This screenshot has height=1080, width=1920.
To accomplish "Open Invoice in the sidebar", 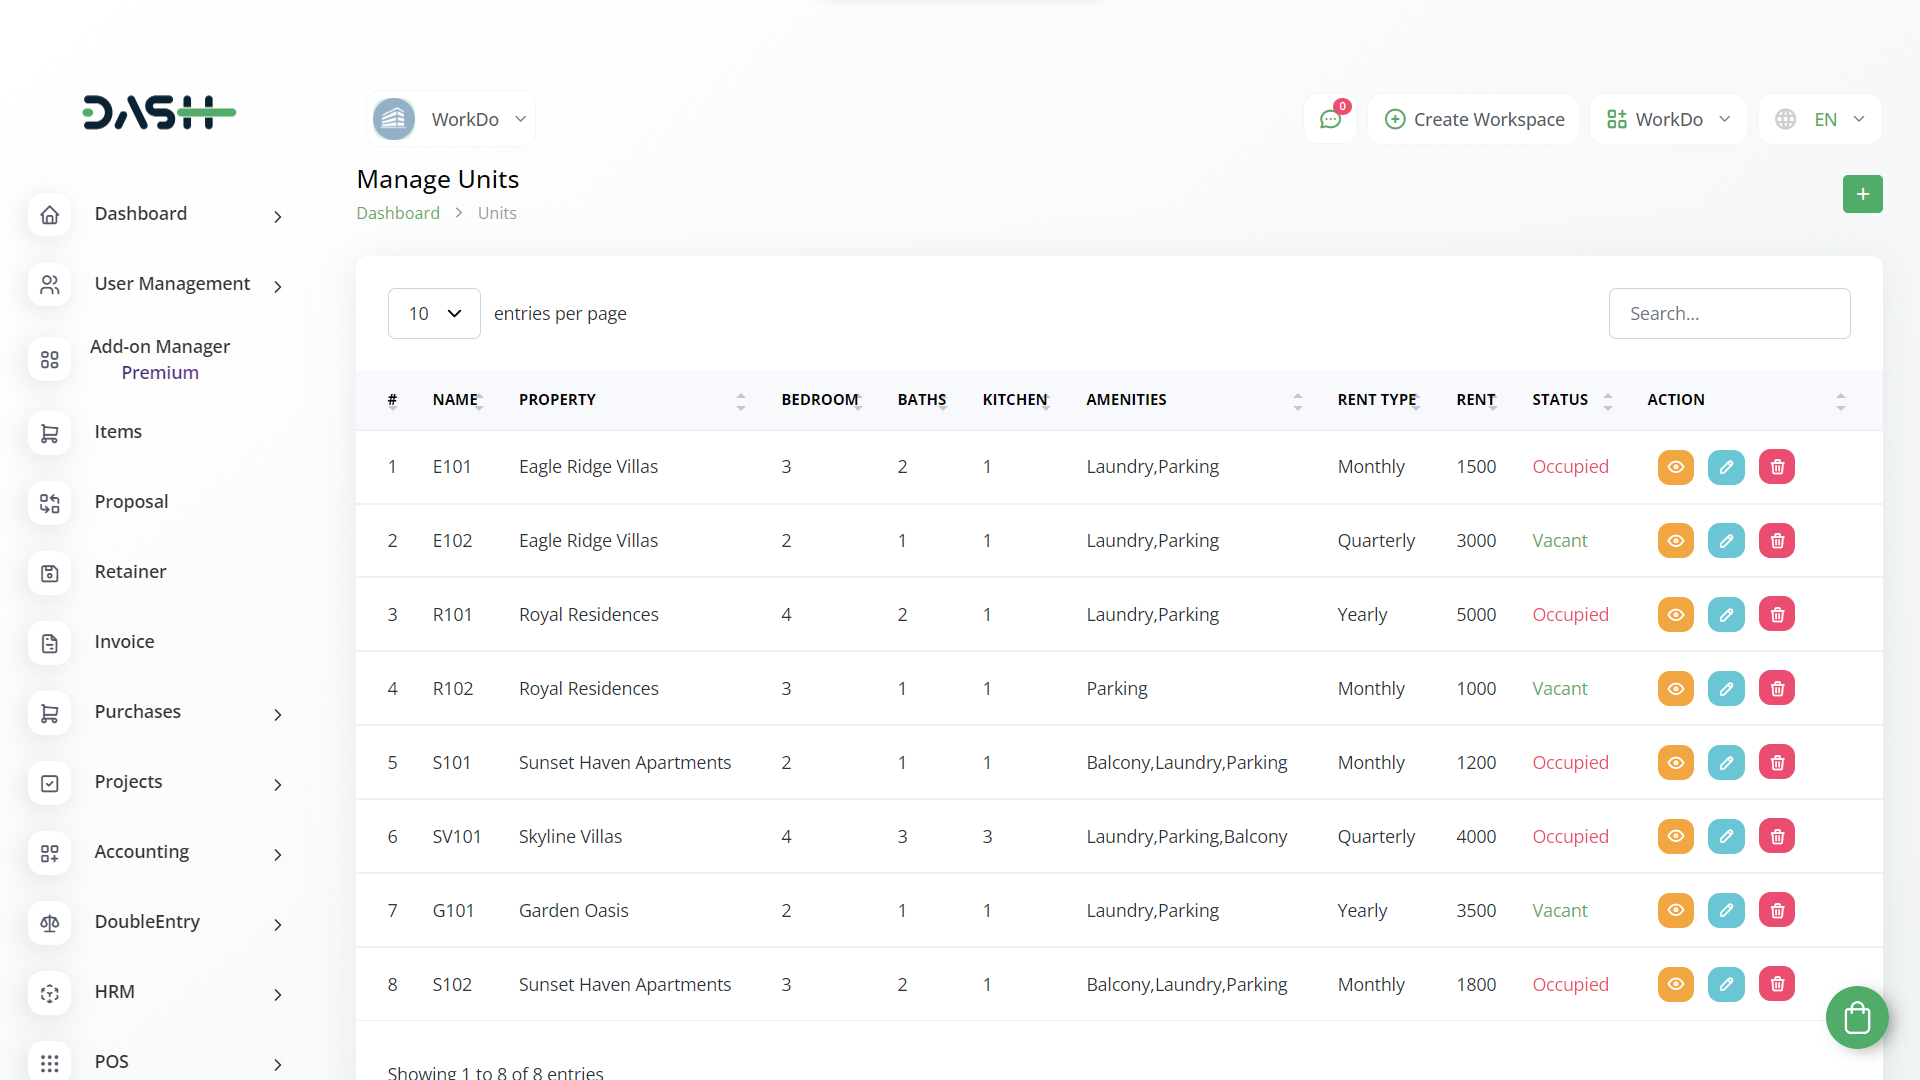I will tap(124, 642).
